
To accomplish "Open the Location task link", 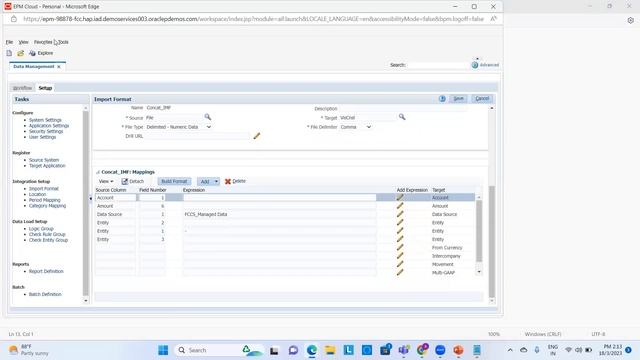I will (x=37, y=194).
